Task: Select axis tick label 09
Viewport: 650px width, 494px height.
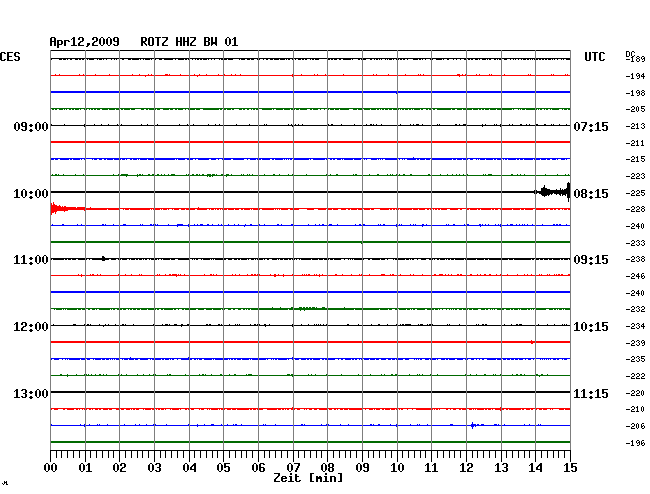Action: point(362,468)
